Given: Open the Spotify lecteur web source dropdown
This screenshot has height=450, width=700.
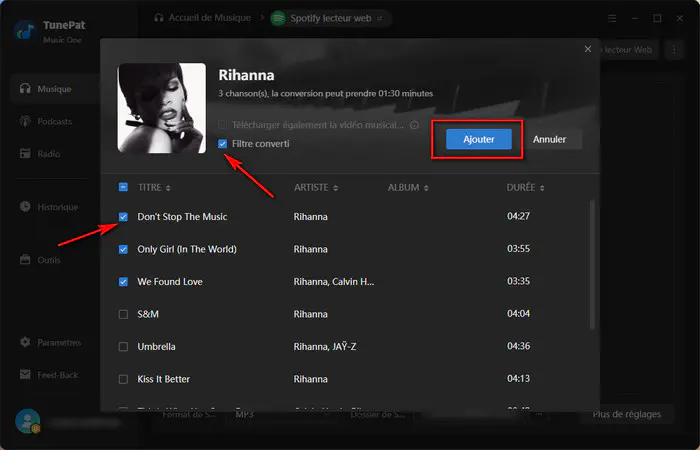Looking at the screenshot, I should pos(331,18).
